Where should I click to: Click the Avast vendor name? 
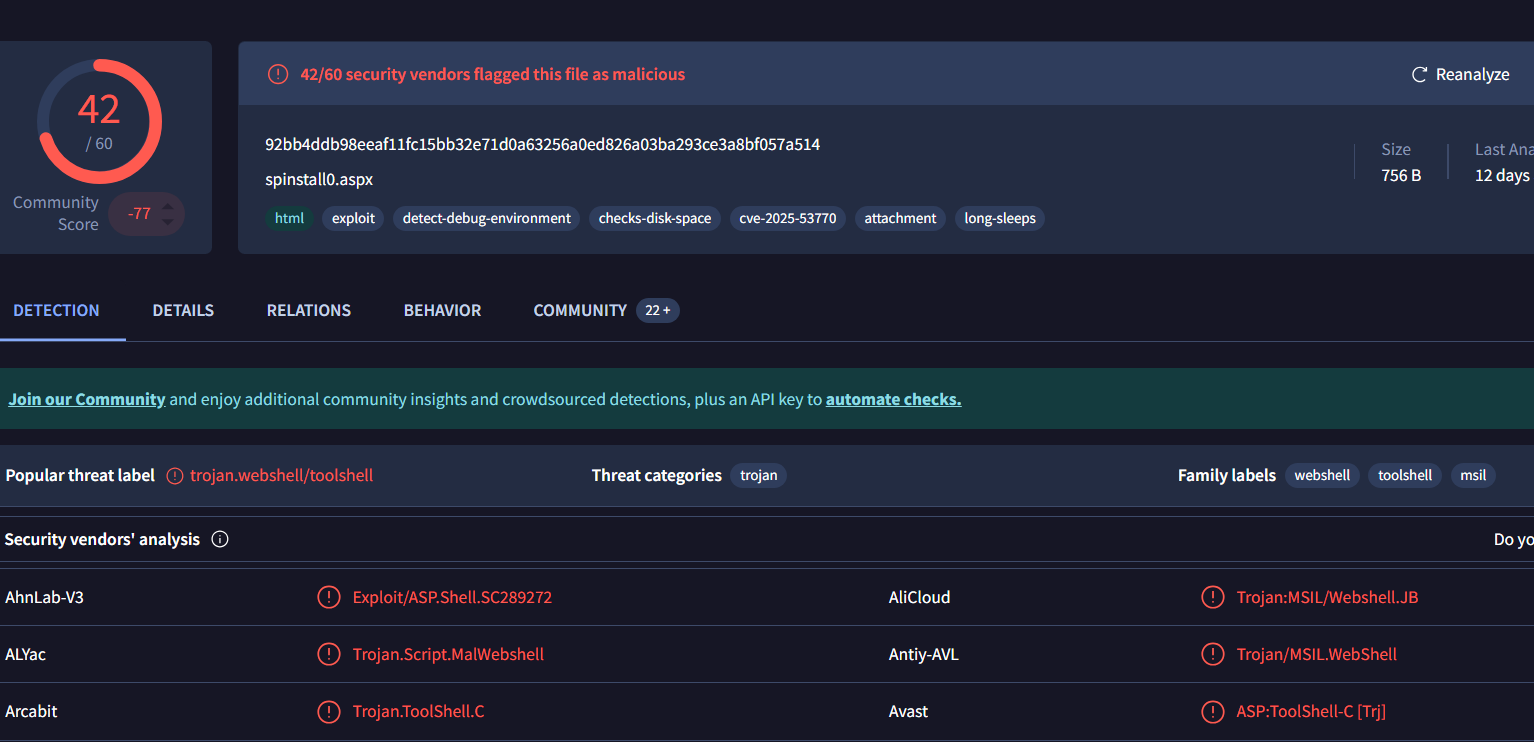click(x=908, y=712)
